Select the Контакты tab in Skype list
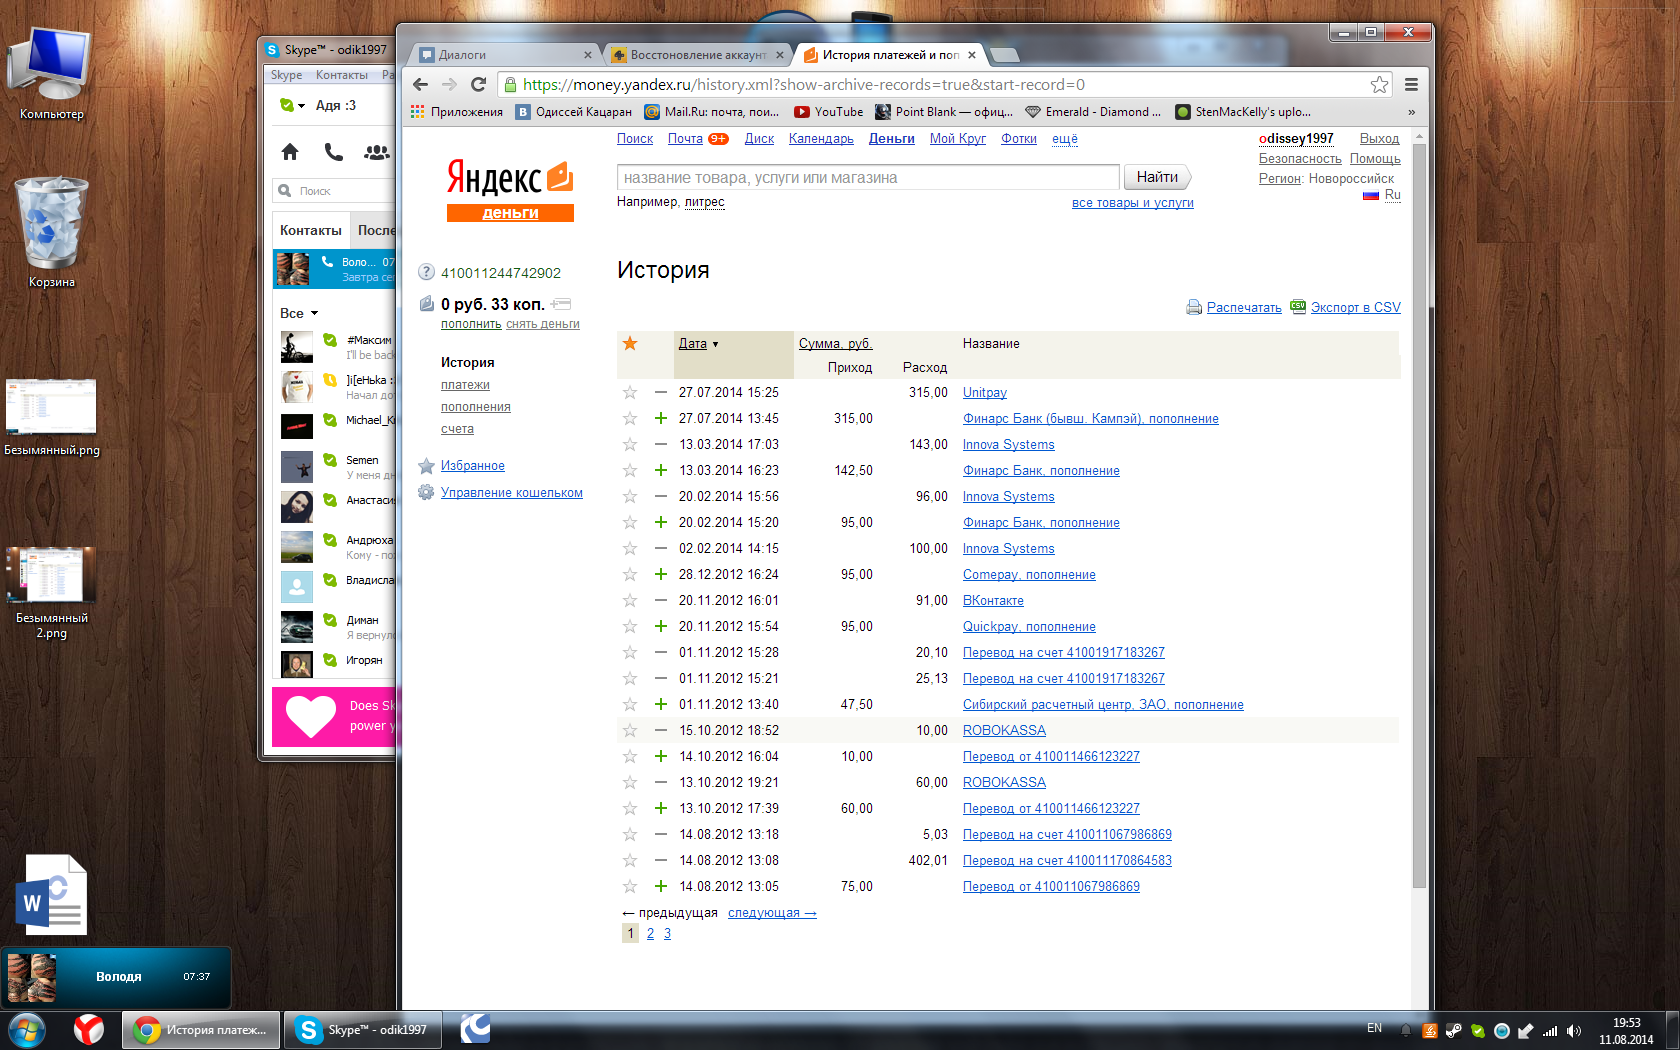The image size is (1680, 1050). tap(311, 230)
